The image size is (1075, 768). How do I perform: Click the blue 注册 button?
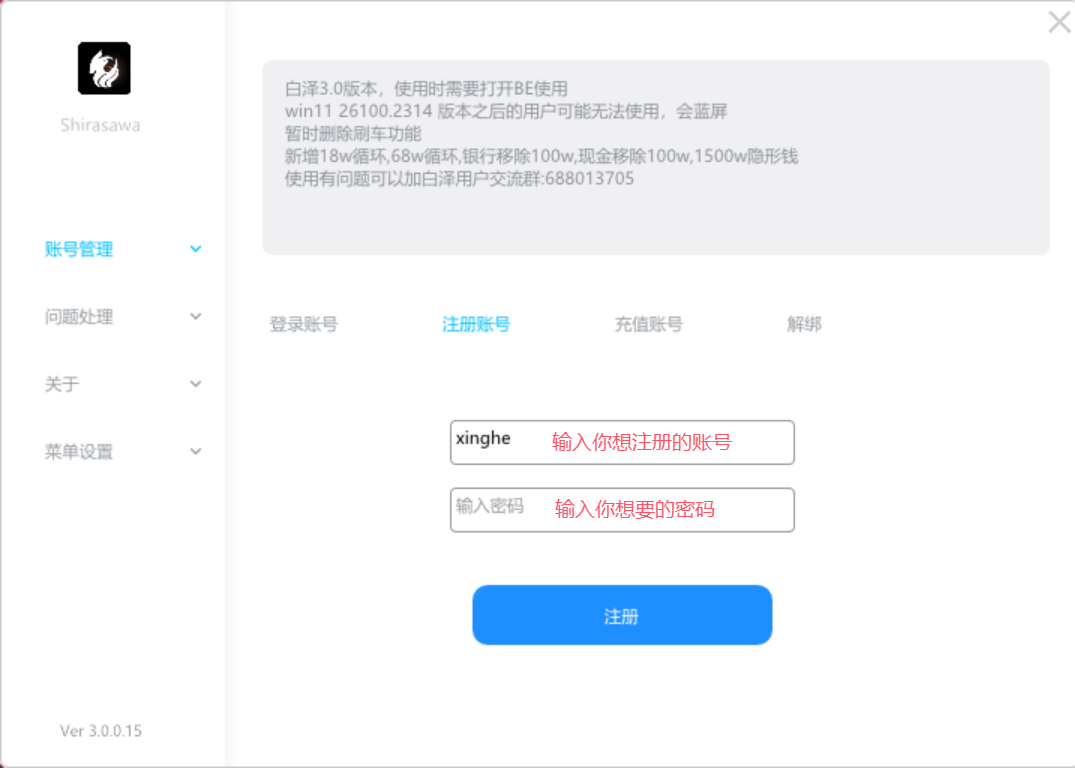[x=622, y=615]
